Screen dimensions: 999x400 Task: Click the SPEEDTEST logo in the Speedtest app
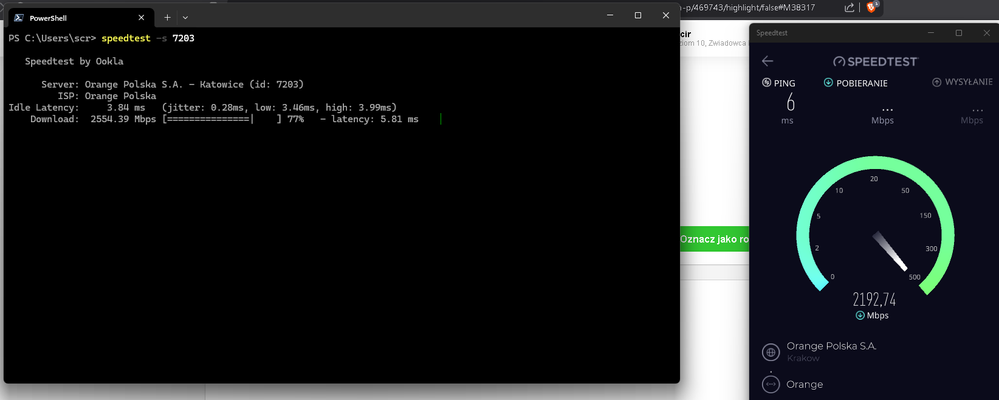tap(875, 61)
